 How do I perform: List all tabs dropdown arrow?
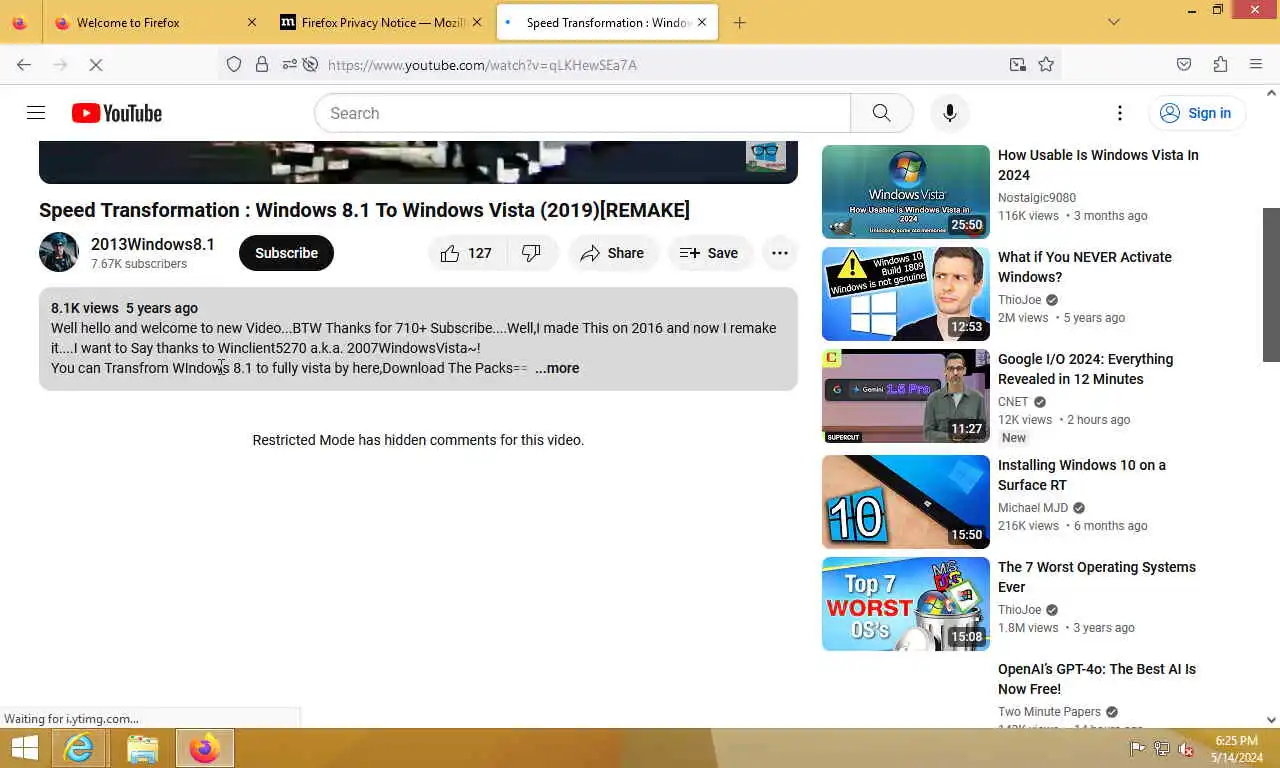[x=1114, y=22]
